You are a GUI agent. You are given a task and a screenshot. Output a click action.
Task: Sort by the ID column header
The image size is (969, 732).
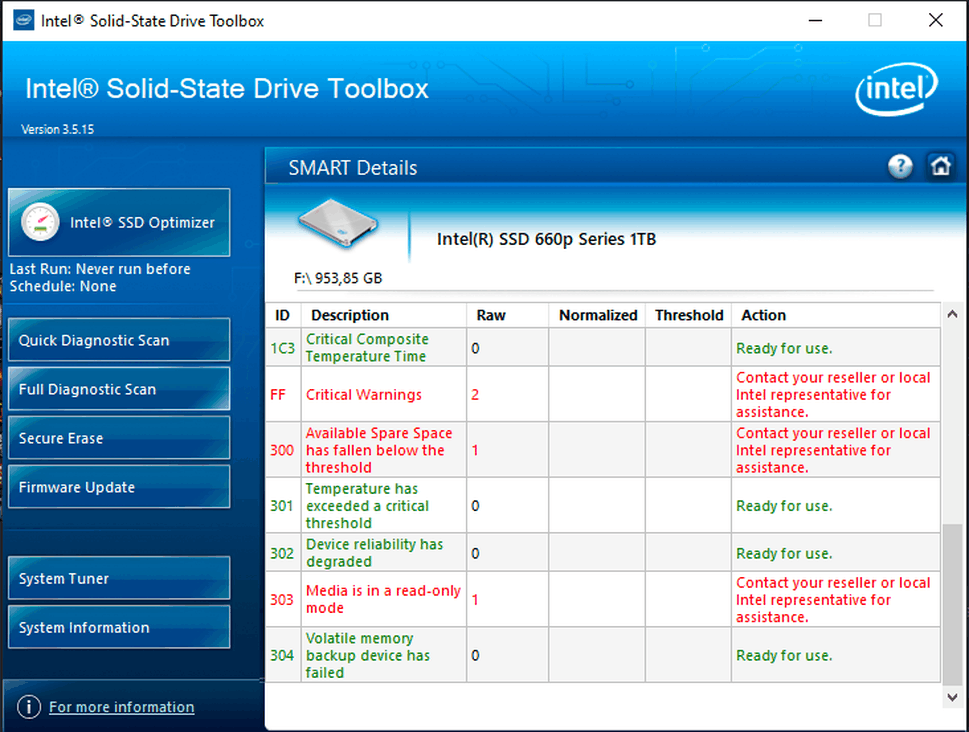click(x=284, y=315)
